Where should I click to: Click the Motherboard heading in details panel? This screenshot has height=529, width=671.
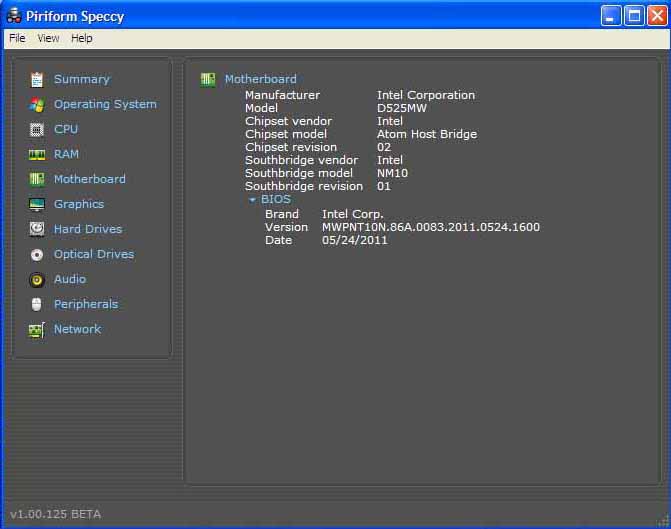pyautogui.click(x=260, y=79)
